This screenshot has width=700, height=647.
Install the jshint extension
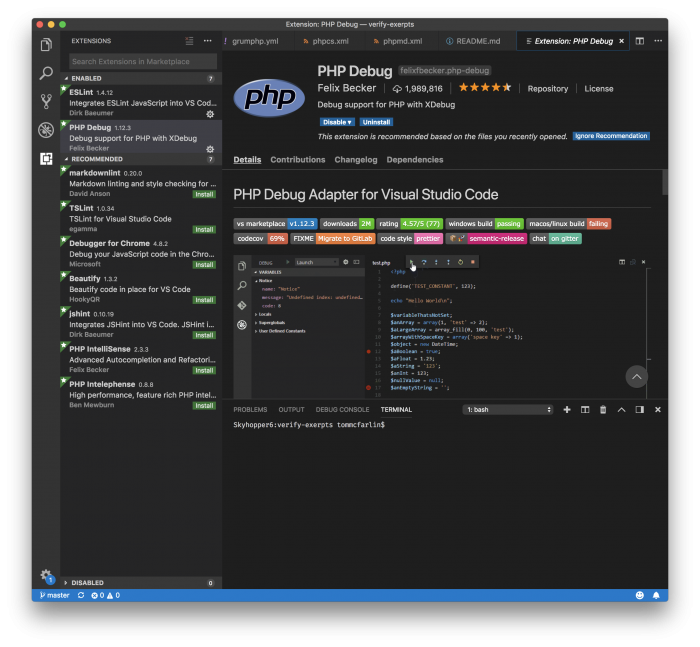[x=204, y=335]
